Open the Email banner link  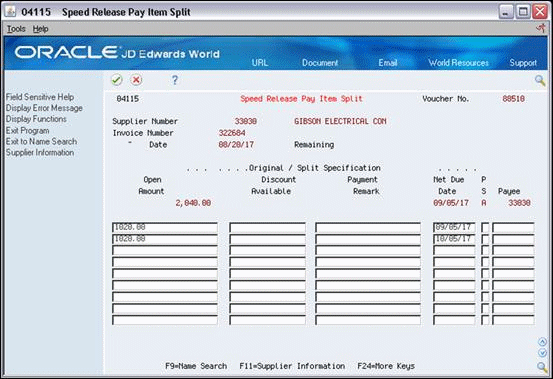pyautogui.click(x=388, y=63)
